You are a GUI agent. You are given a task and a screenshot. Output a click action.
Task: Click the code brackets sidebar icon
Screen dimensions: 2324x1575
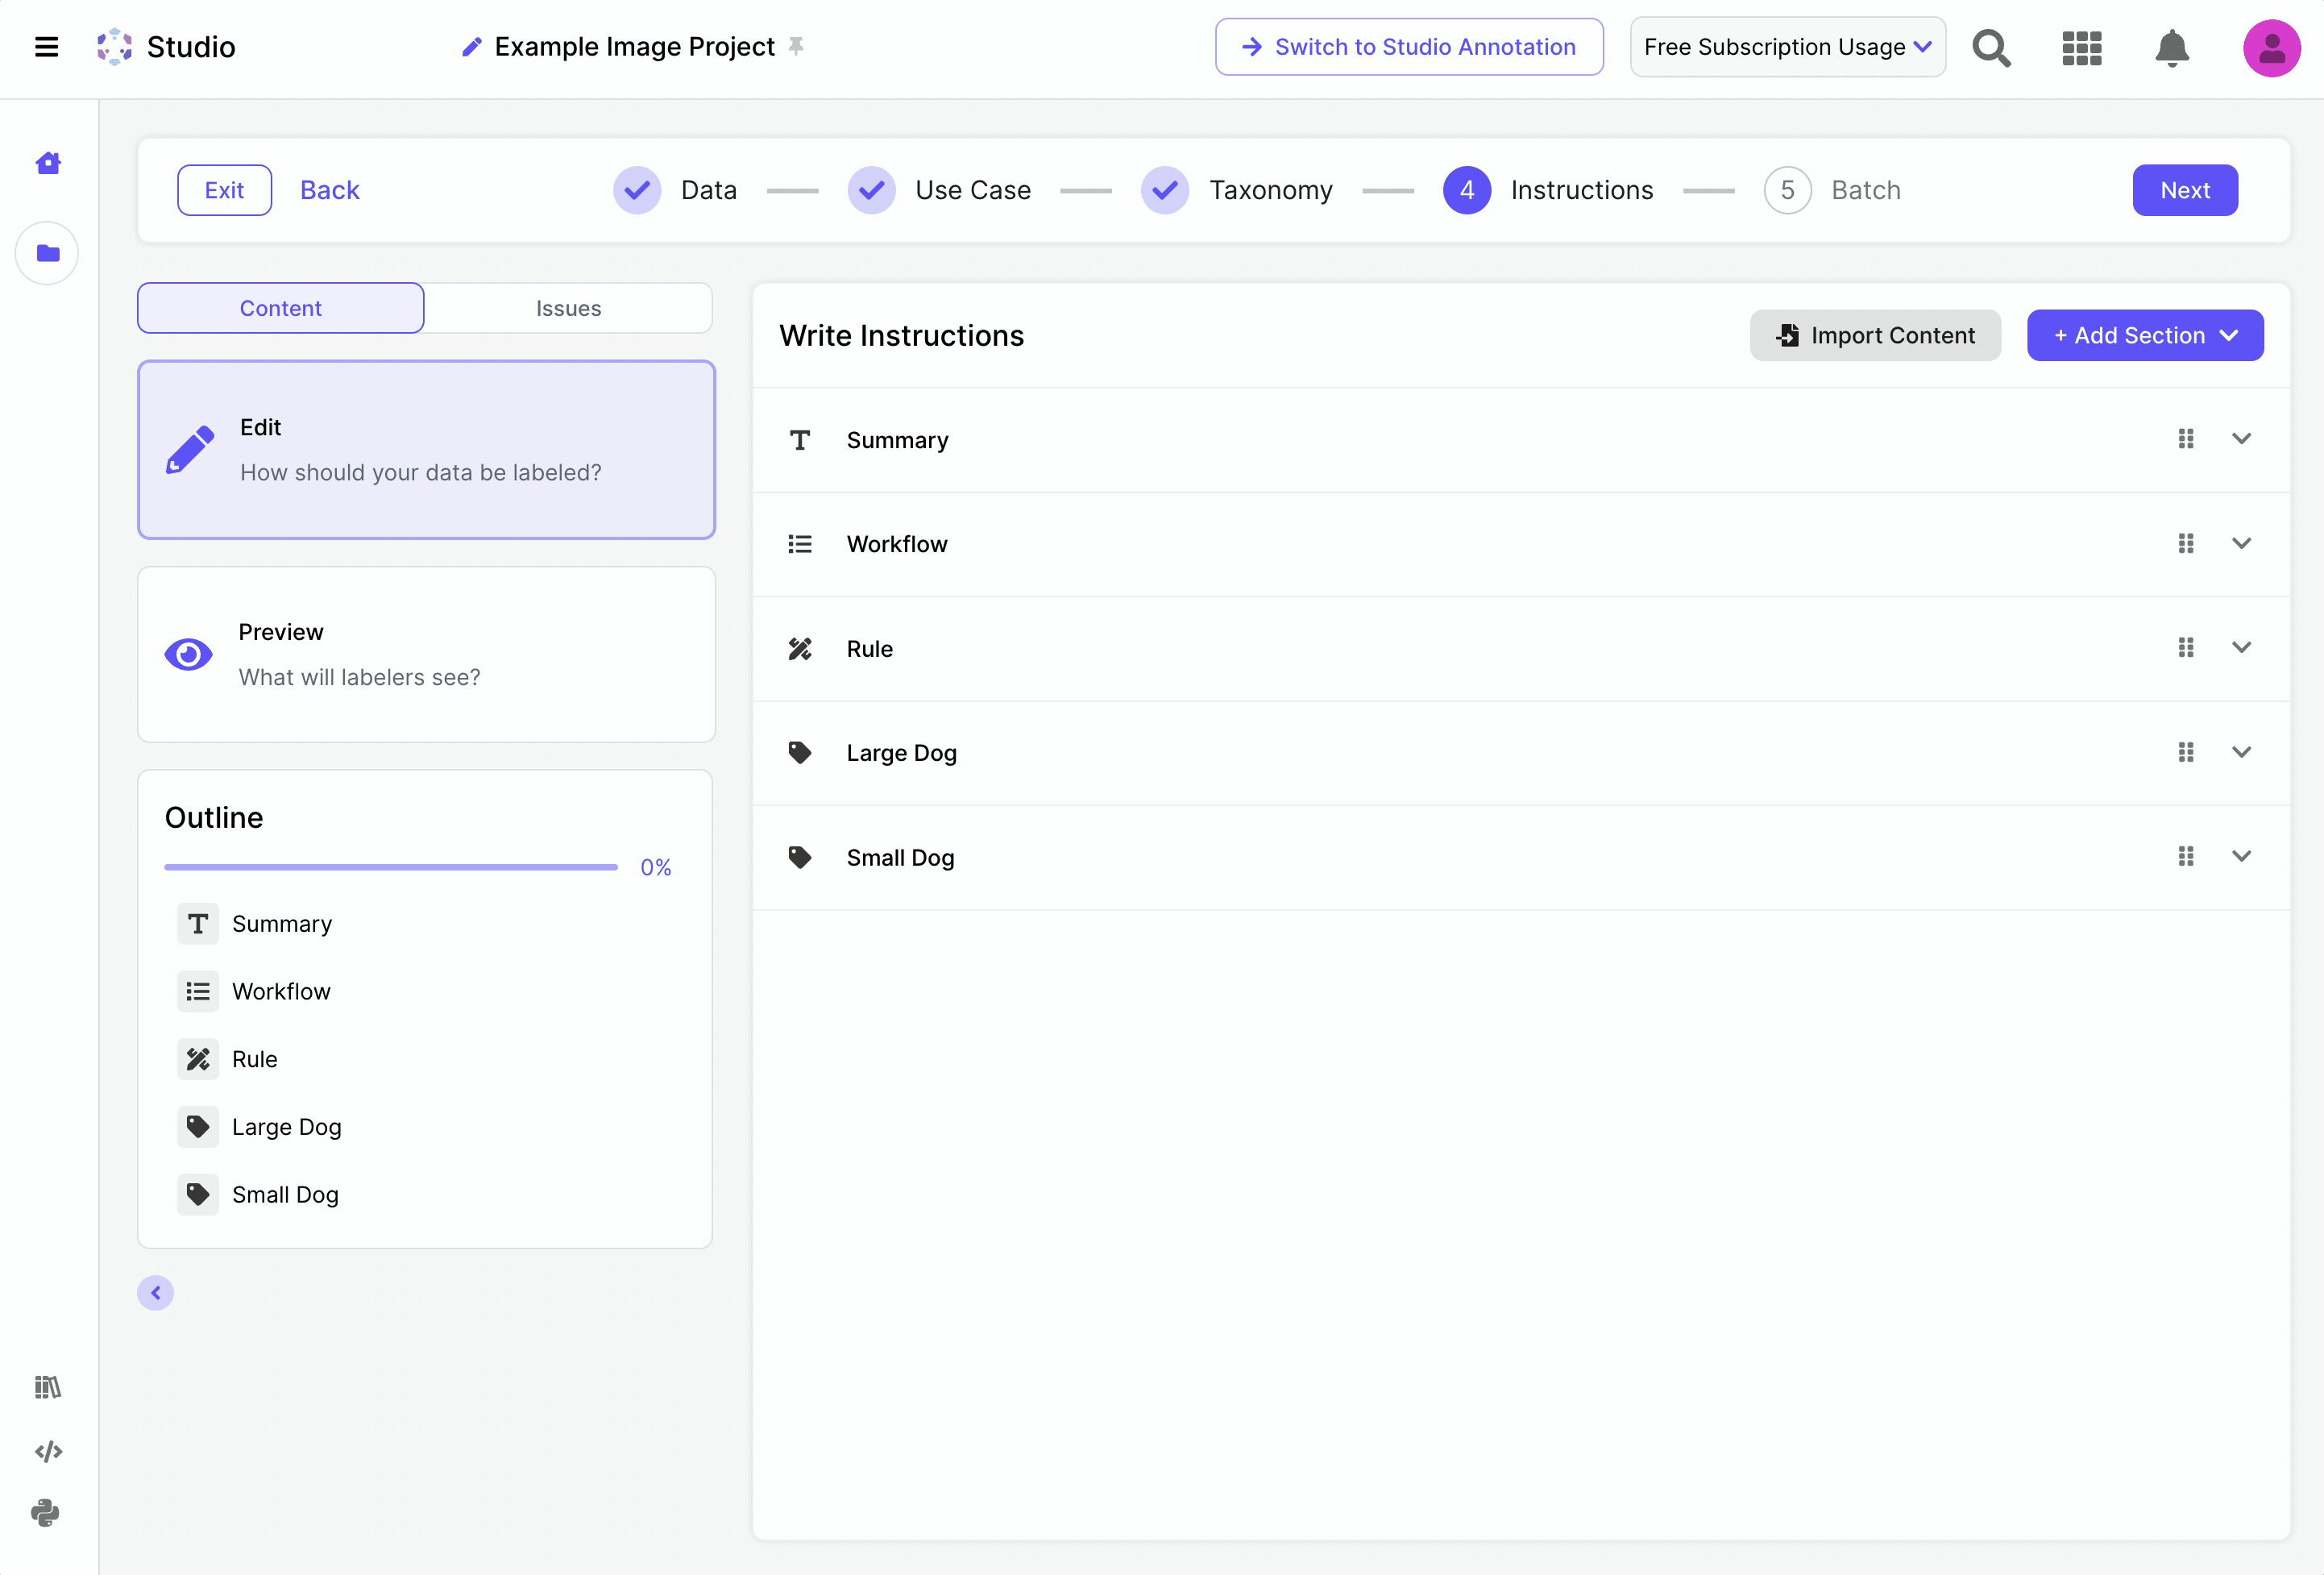pyautogui.click(x=48, y=1451)
